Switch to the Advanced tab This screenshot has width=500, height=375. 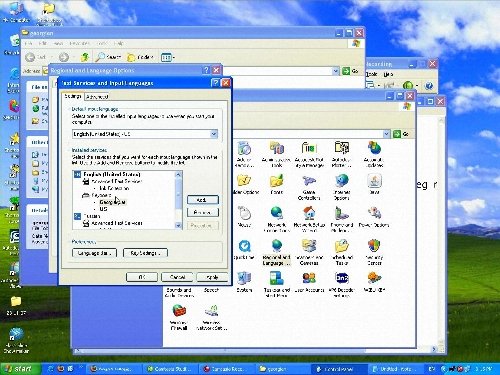97,97
